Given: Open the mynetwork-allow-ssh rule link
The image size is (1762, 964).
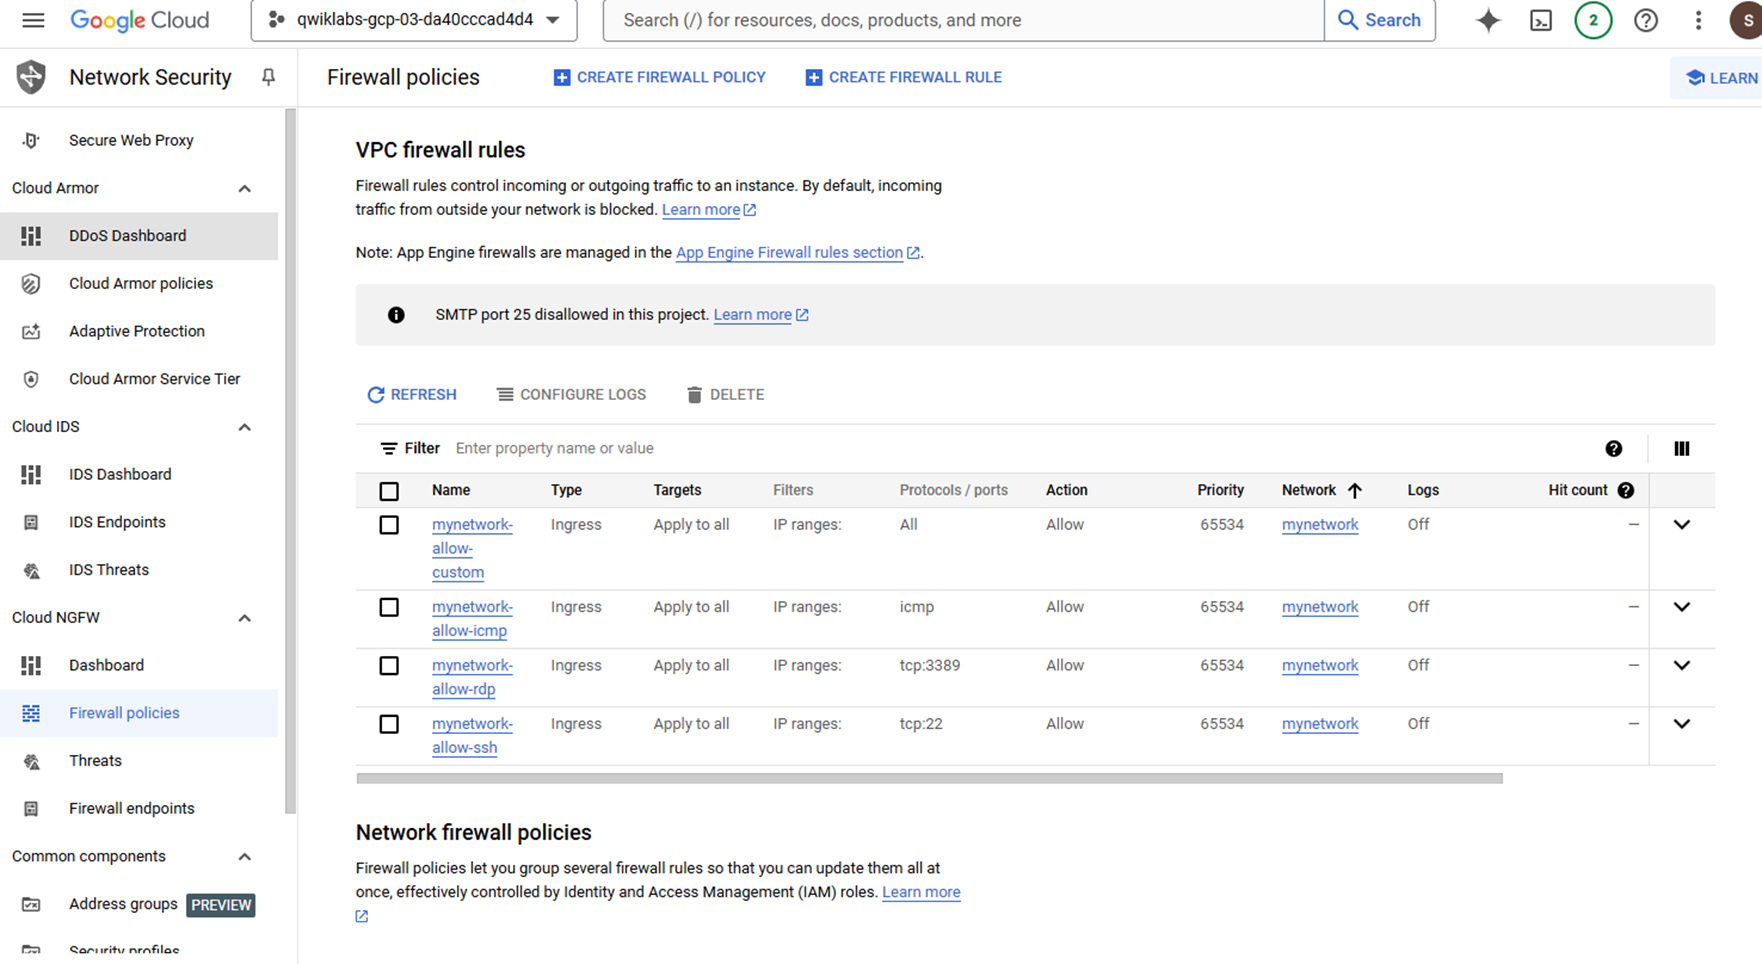Looking at the screenshot, I should pos(472,736).
